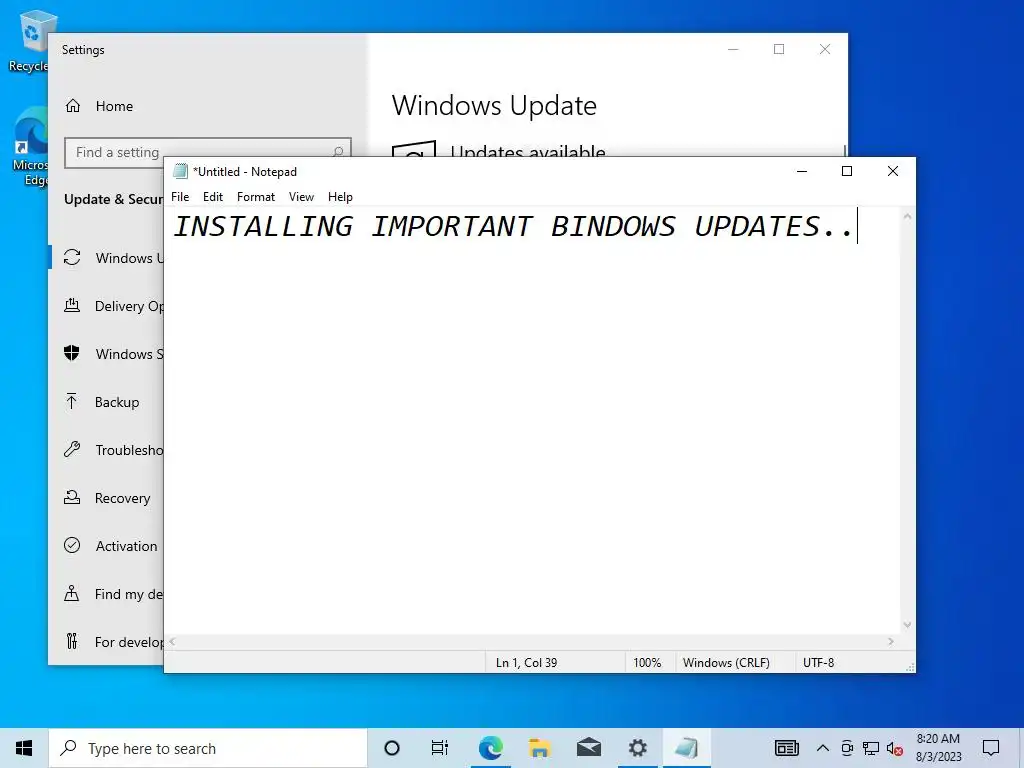This screenshot has height=768, width=1024.
Task: Open the Notepad Edit menu
Action: 213,197
